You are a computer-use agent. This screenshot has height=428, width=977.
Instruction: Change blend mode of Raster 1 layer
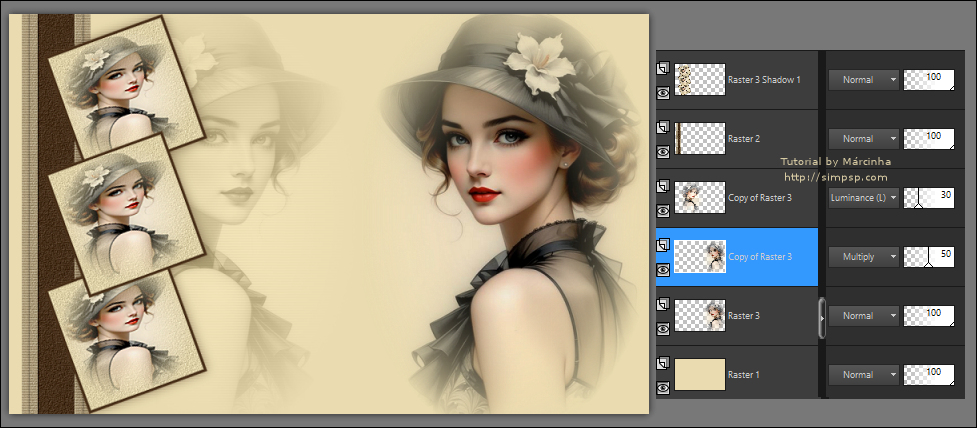pos(864,375)
